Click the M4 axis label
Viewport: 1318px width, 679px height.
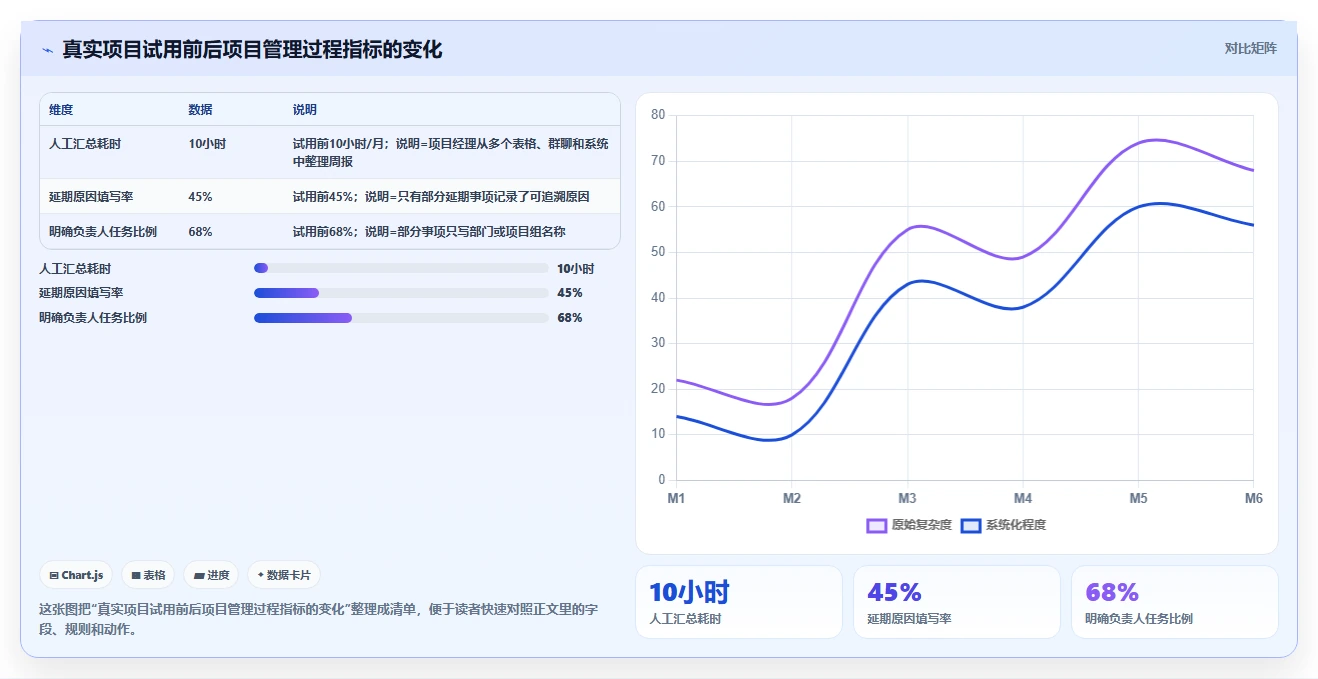(1023, 498)
